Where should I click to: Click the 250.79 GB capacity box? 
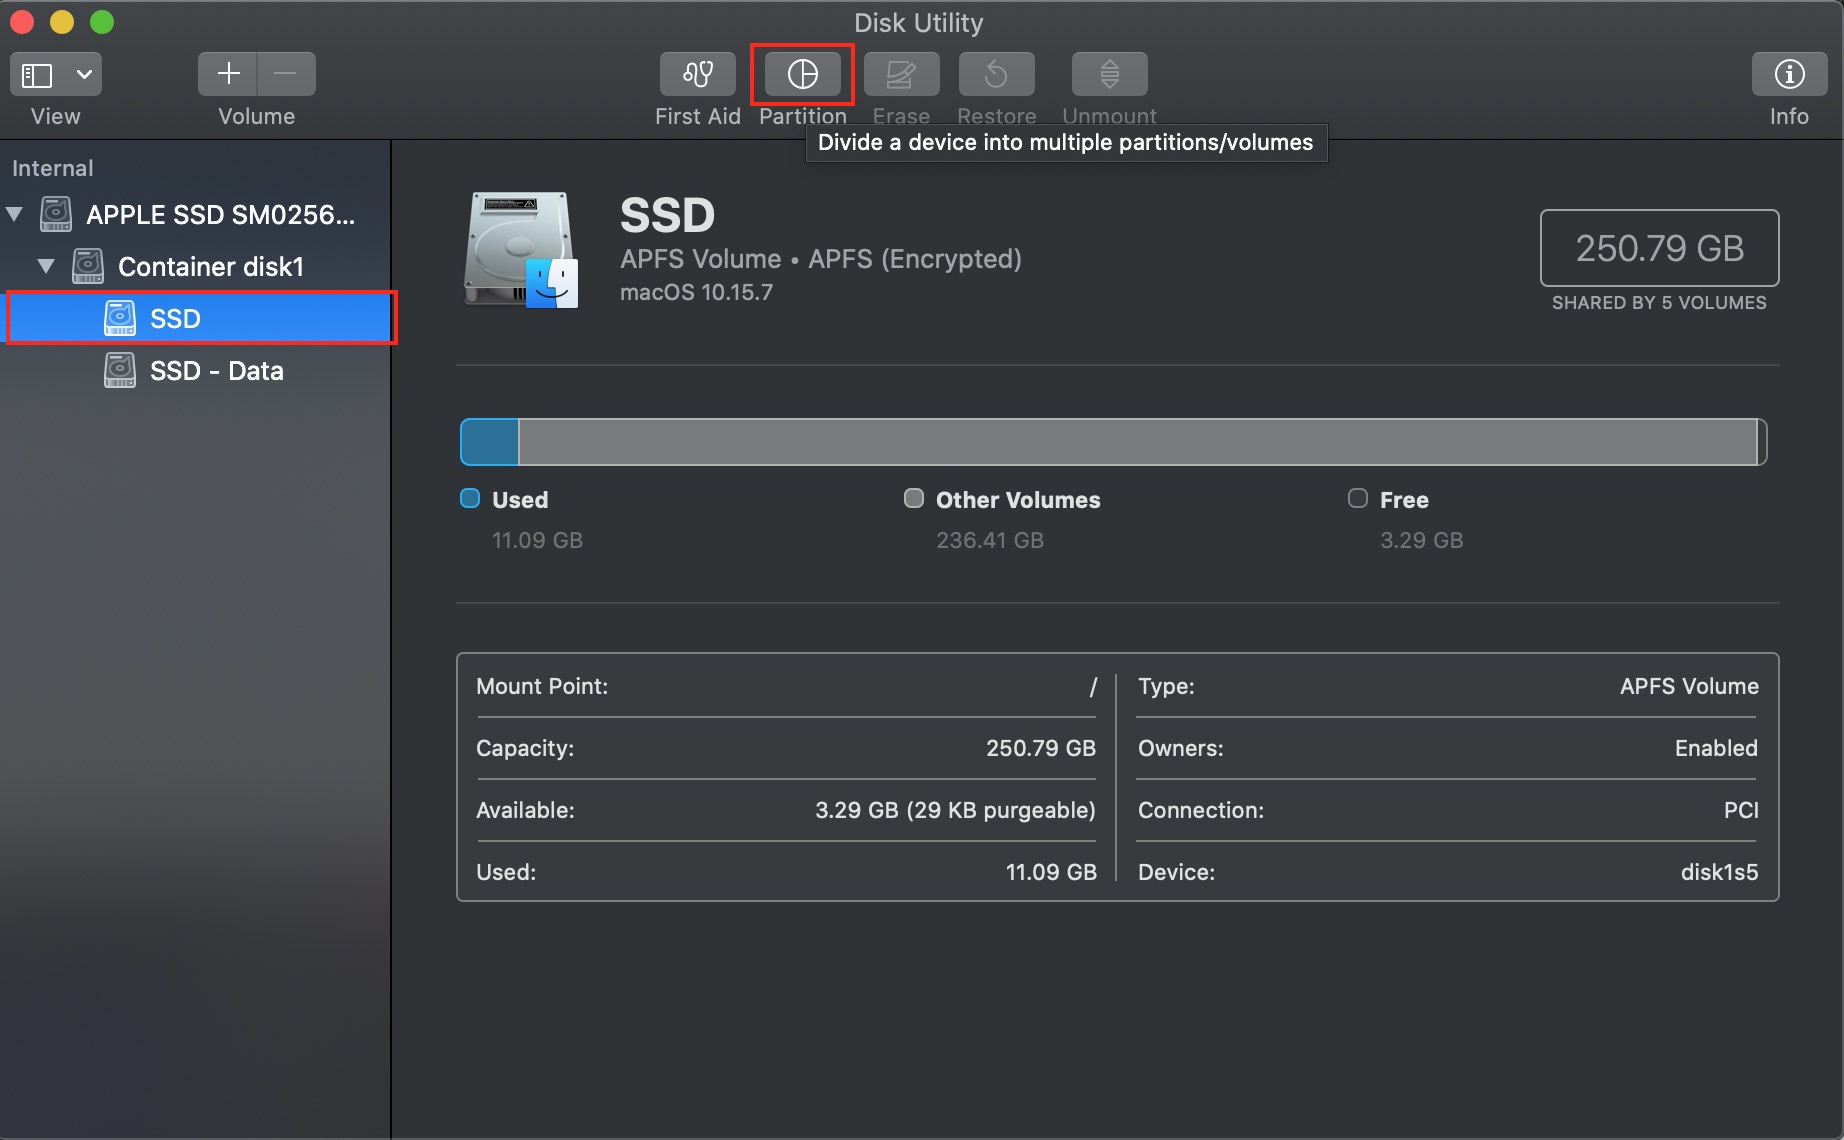pyautogui.click(x=1659, y=248)
